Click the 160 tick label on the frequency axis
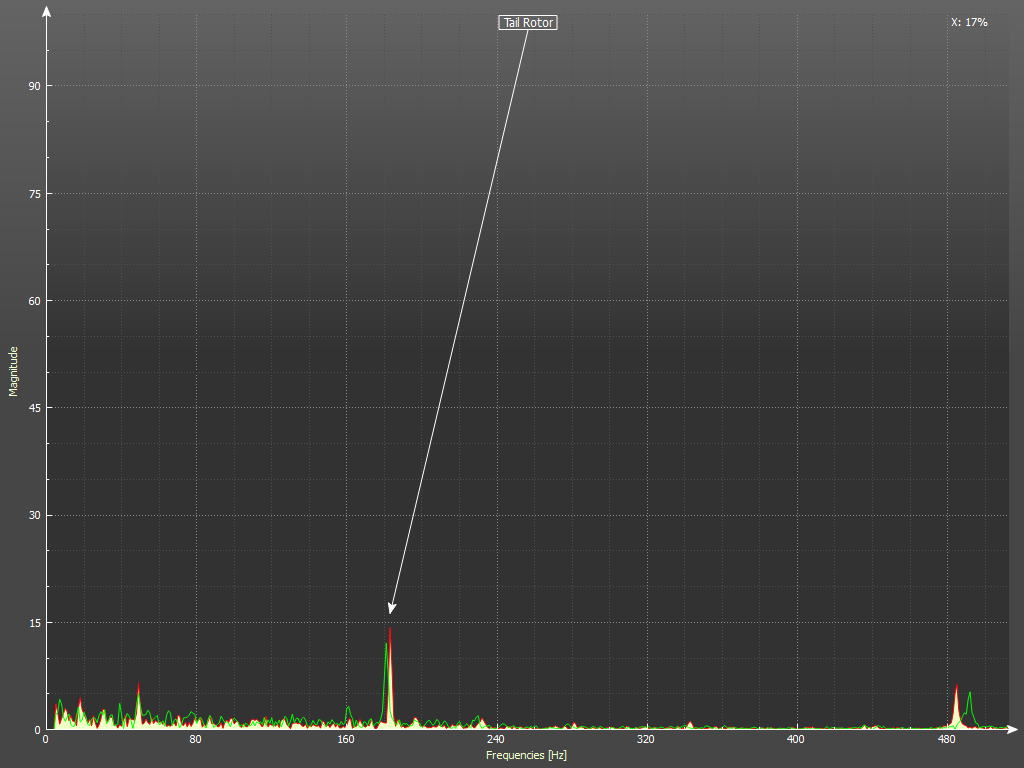This screenshot has height=768, width=1024. 346,740
